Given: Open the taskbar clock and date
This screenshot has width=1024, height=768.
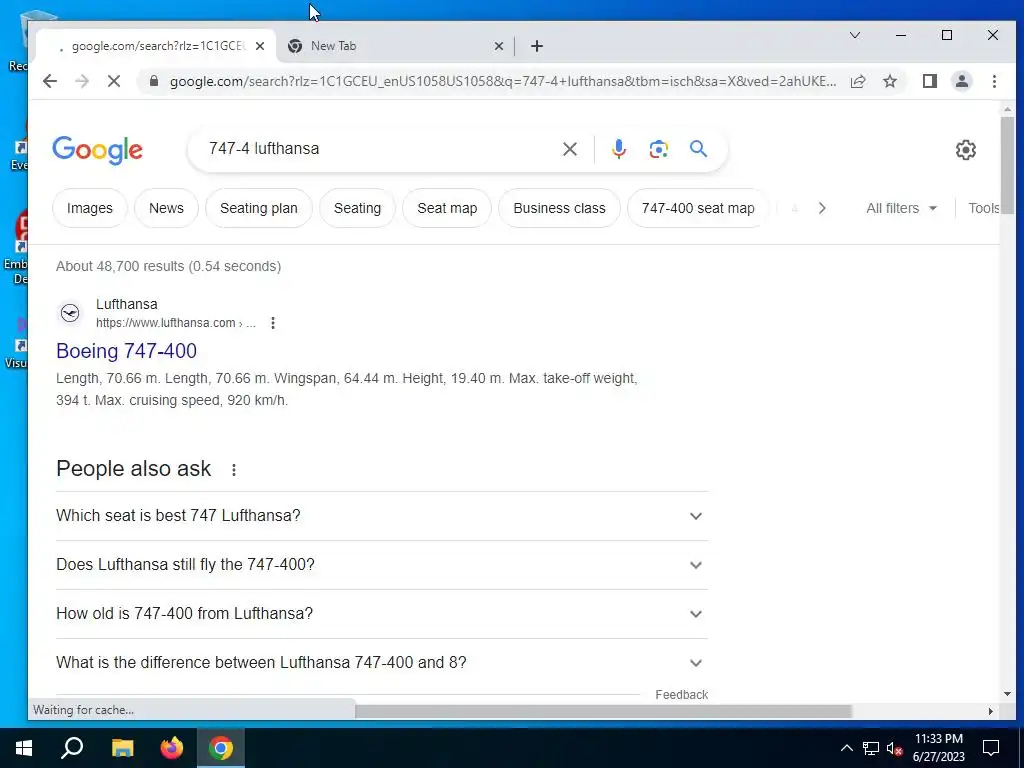Looking at the screenshot, I should pos(938,748).
